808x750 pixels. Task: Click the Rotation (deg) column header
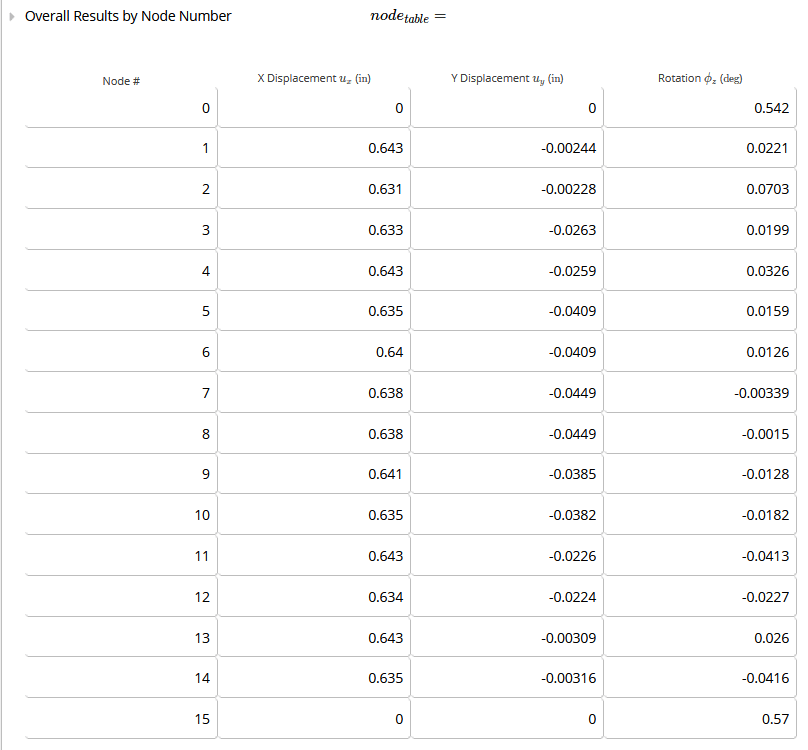pyautogui.click(x=700, y=78)
